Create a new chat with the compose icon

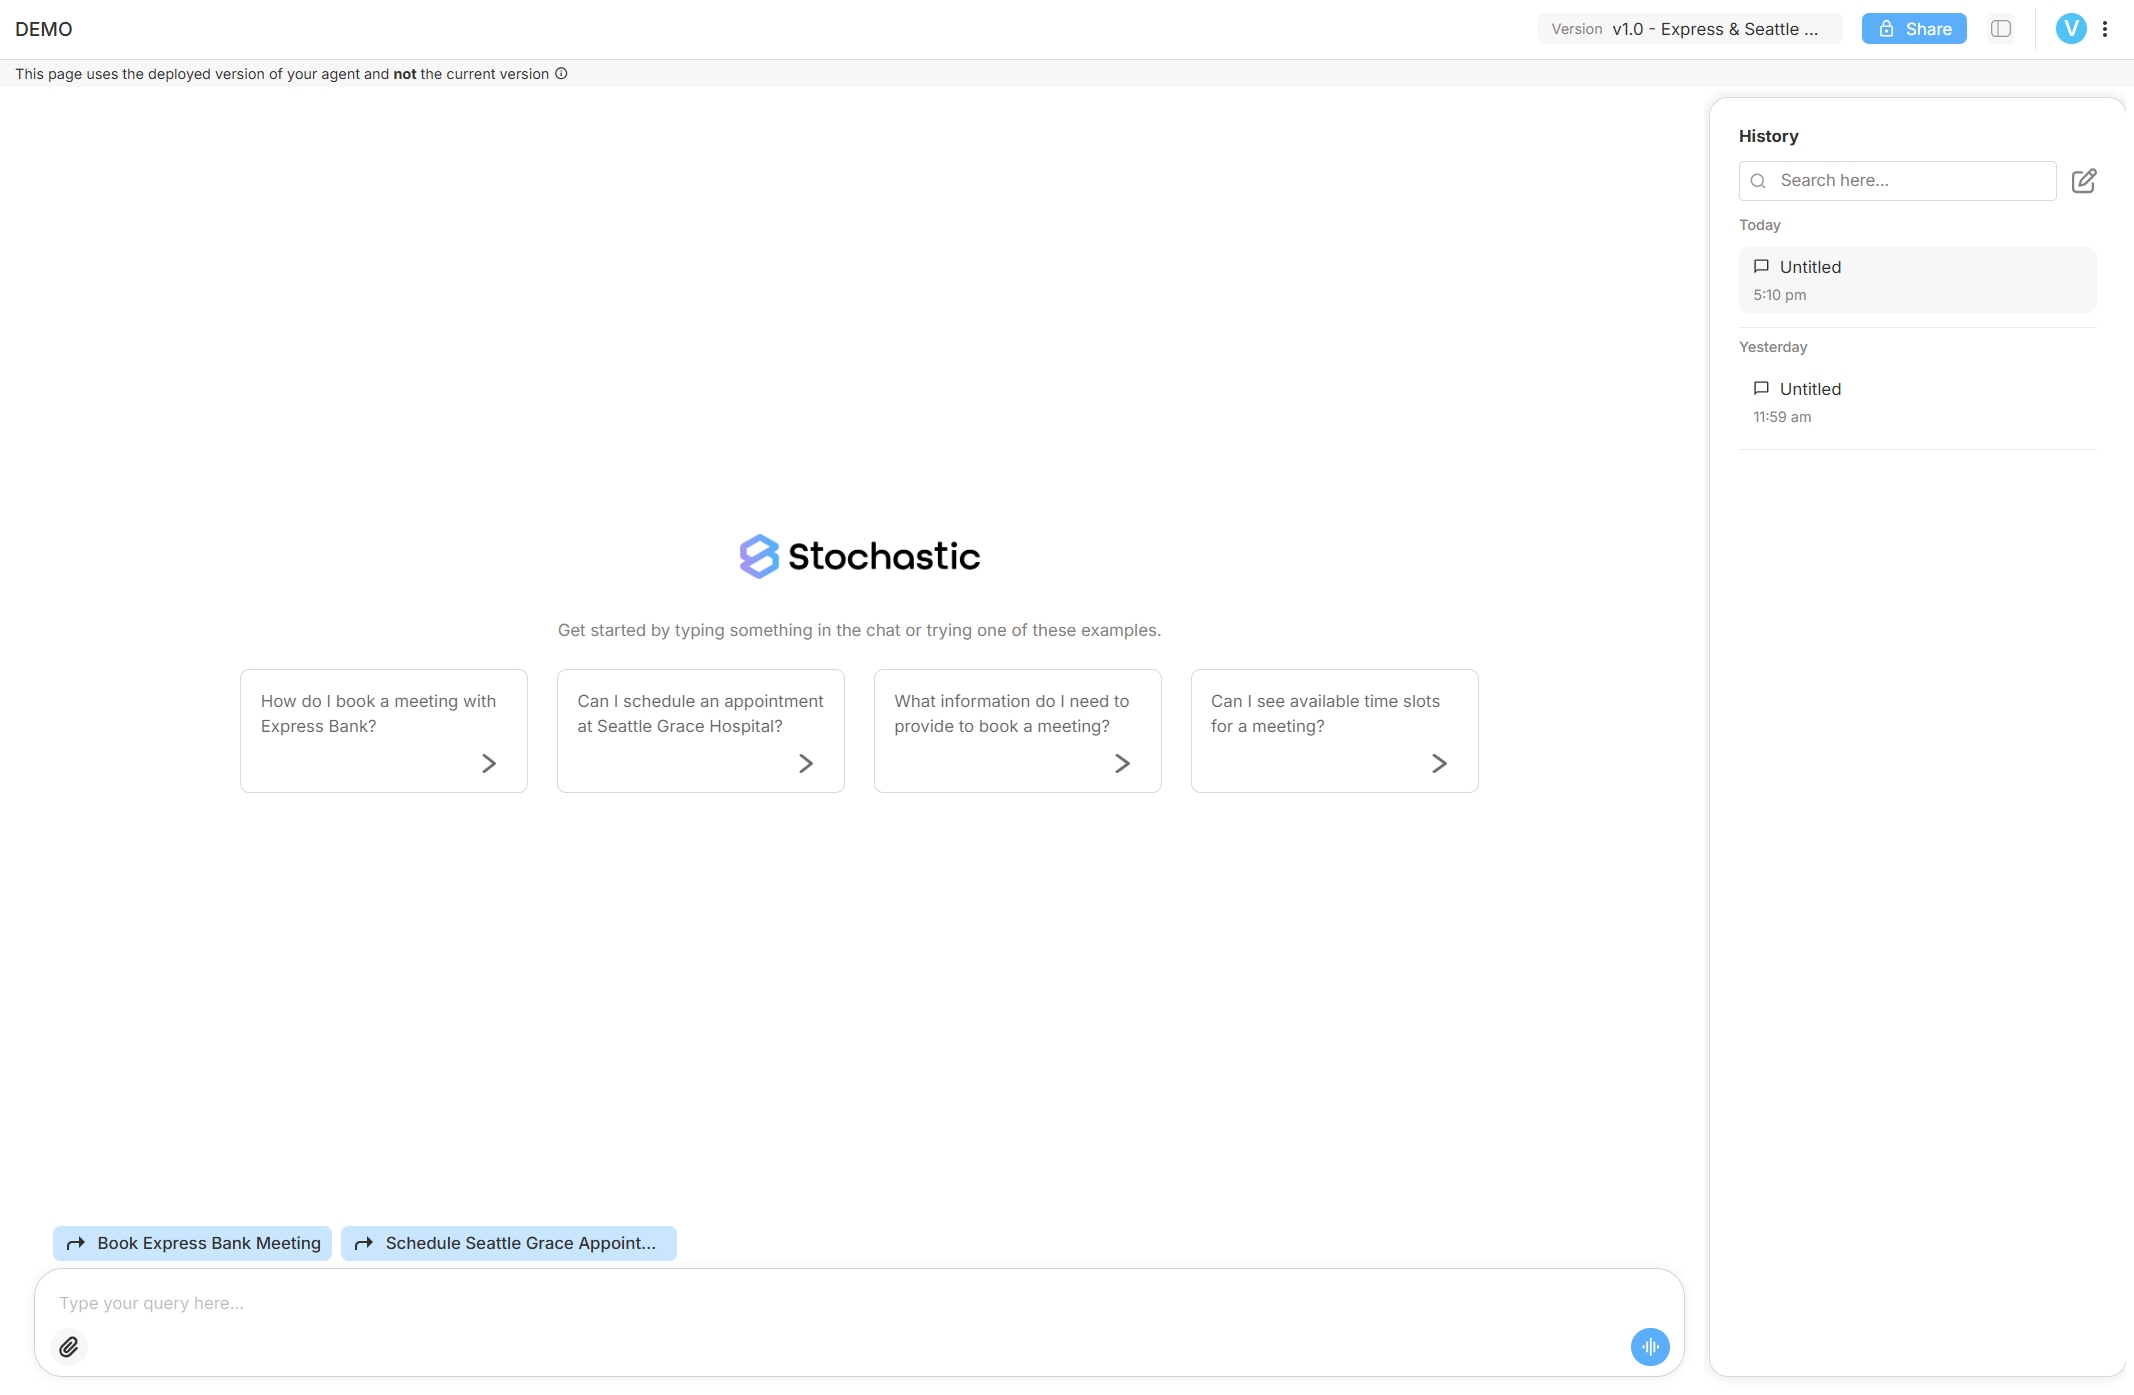[x=2084, y=181]
